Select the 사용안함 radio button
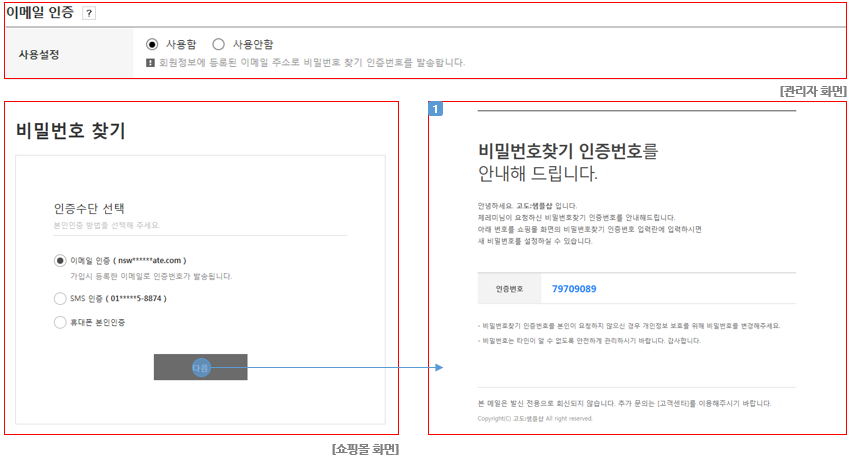The width and height of the screenshot is (852, 456). (x=218, y=44)
